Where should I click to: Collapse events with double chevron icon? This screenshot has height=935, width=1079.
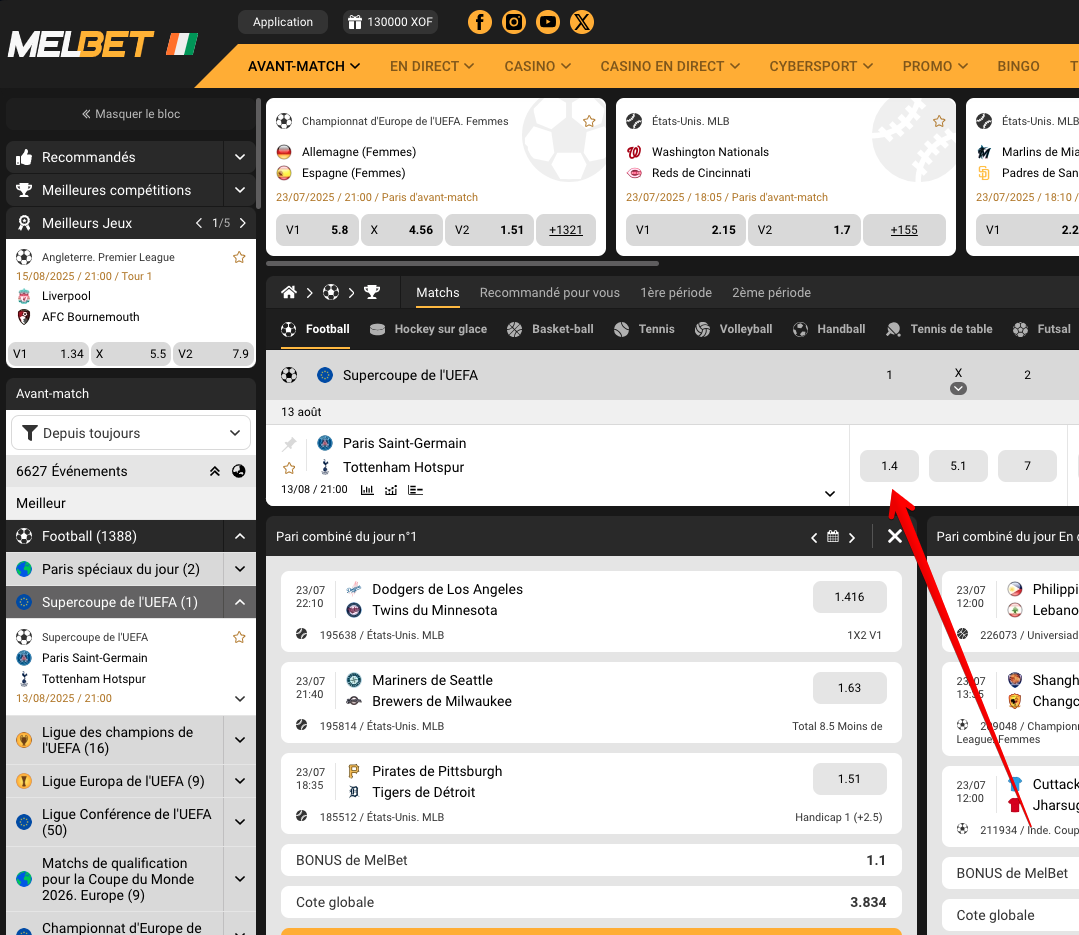tap(215, 471)
